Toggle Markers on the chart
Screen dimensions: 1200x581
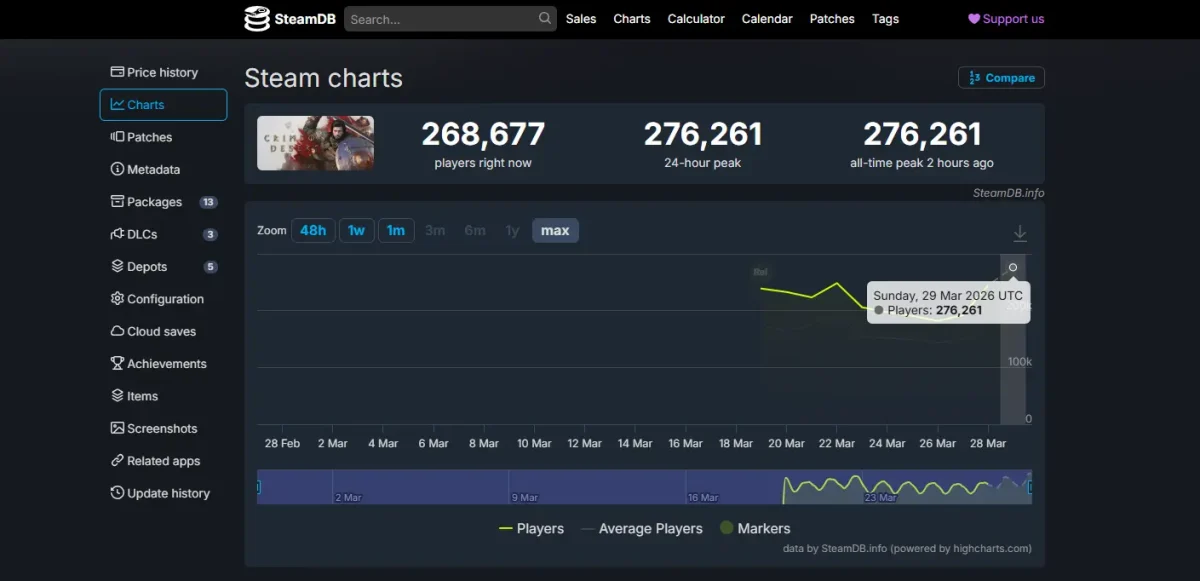point(754,528)
